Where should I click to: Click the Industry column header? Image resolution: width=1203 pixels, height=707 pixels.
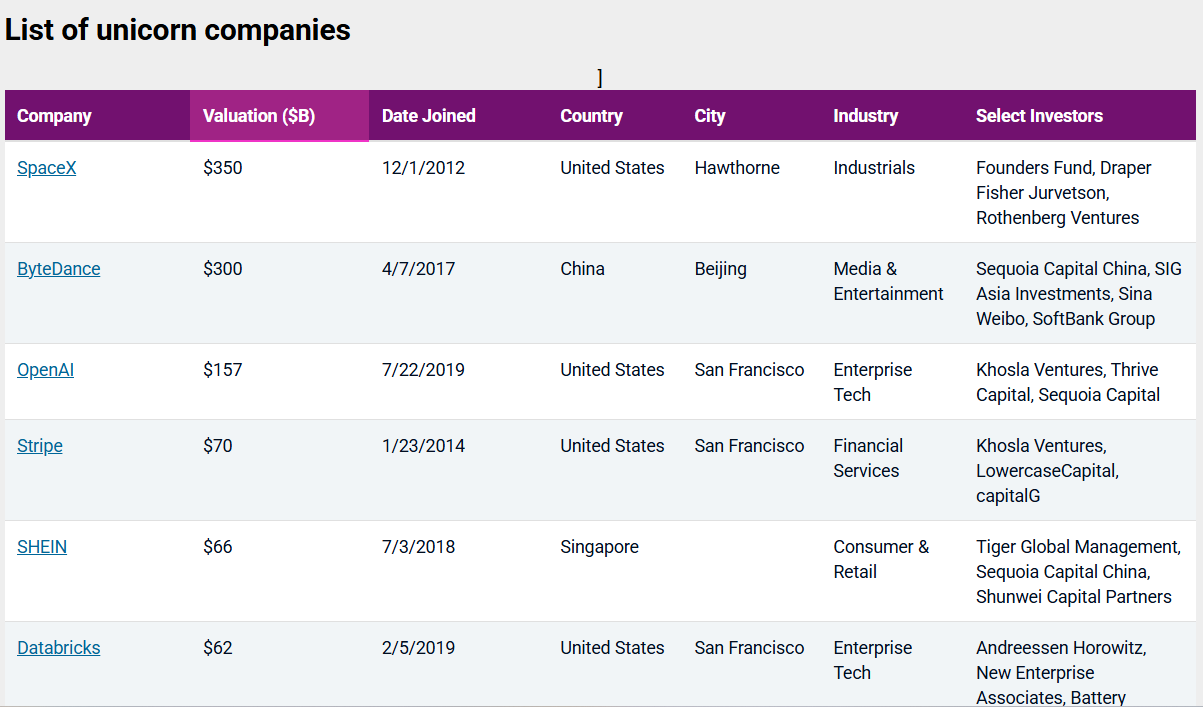(x=865, y=116)
